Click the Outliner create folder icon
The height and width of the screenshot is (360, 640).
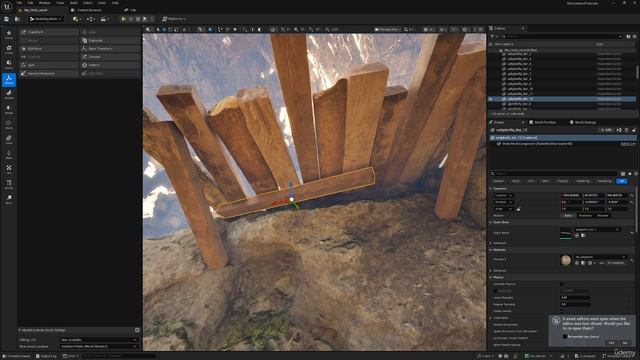tap(628, 36)
